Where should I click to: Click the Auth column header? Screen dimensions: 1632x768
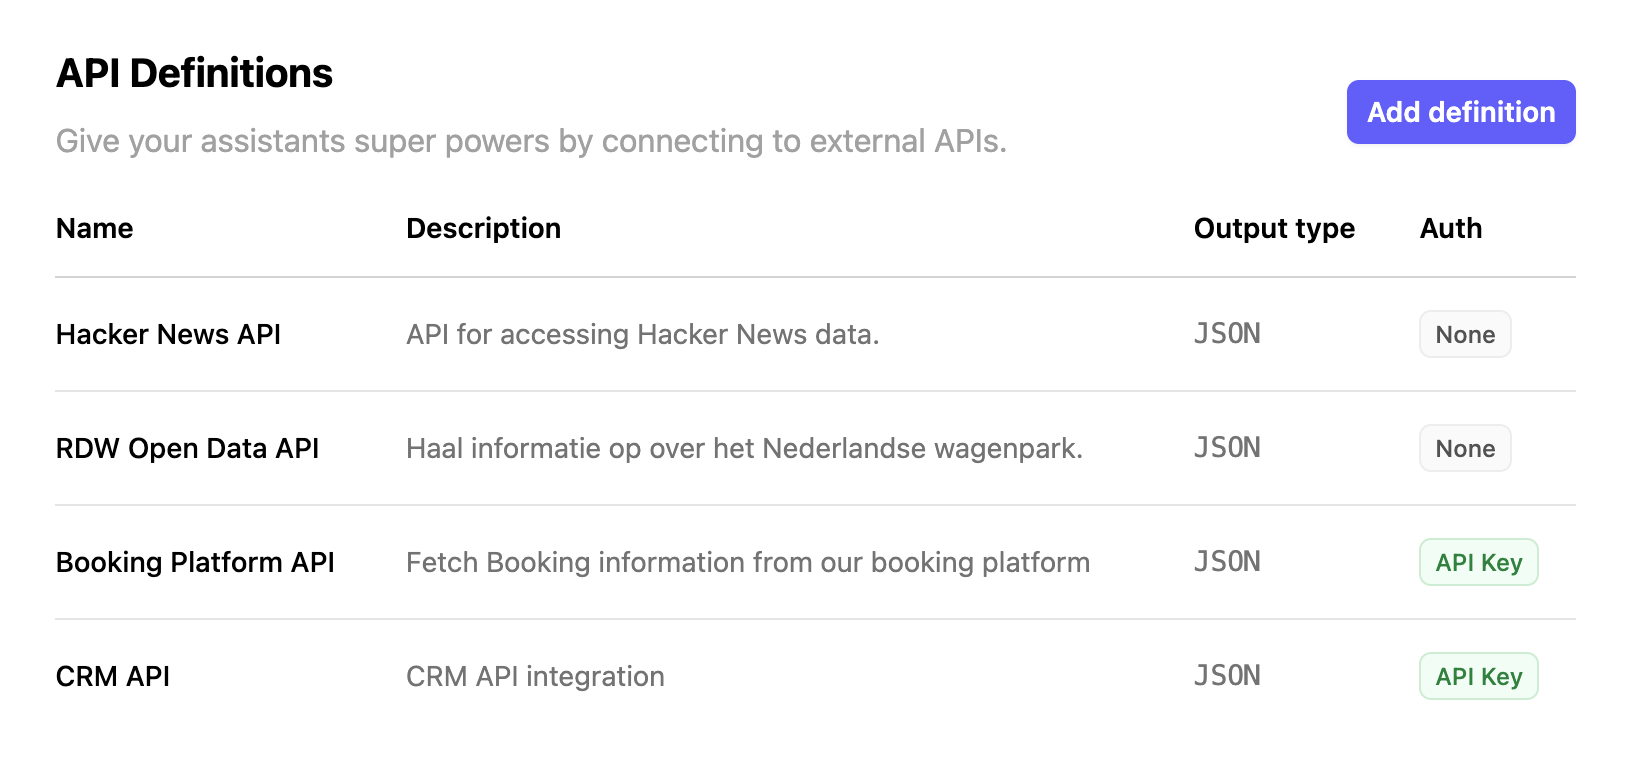1450,228
